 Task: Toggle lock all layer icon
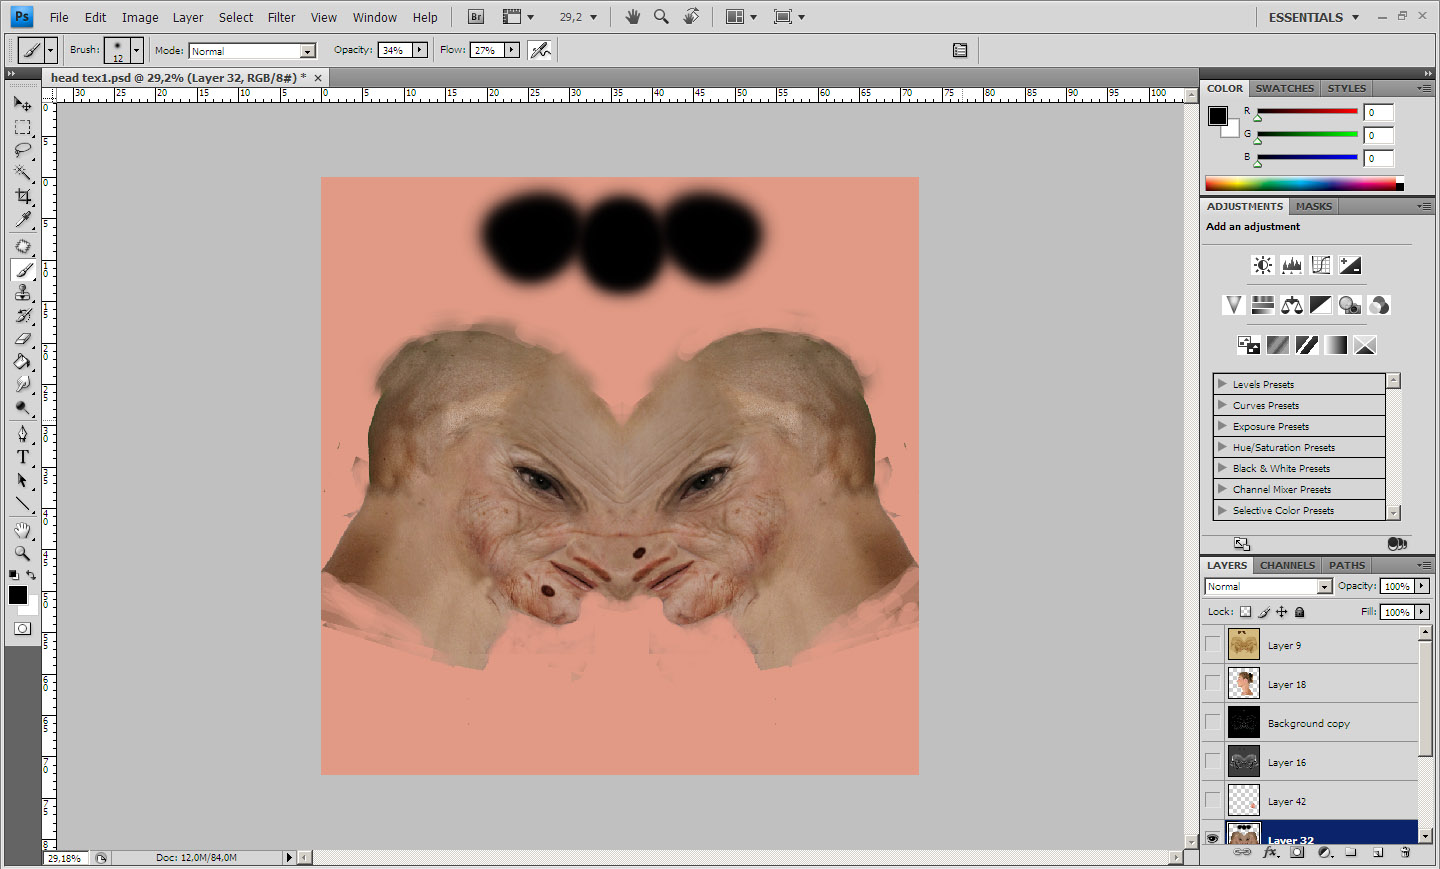coord(1300,612)
